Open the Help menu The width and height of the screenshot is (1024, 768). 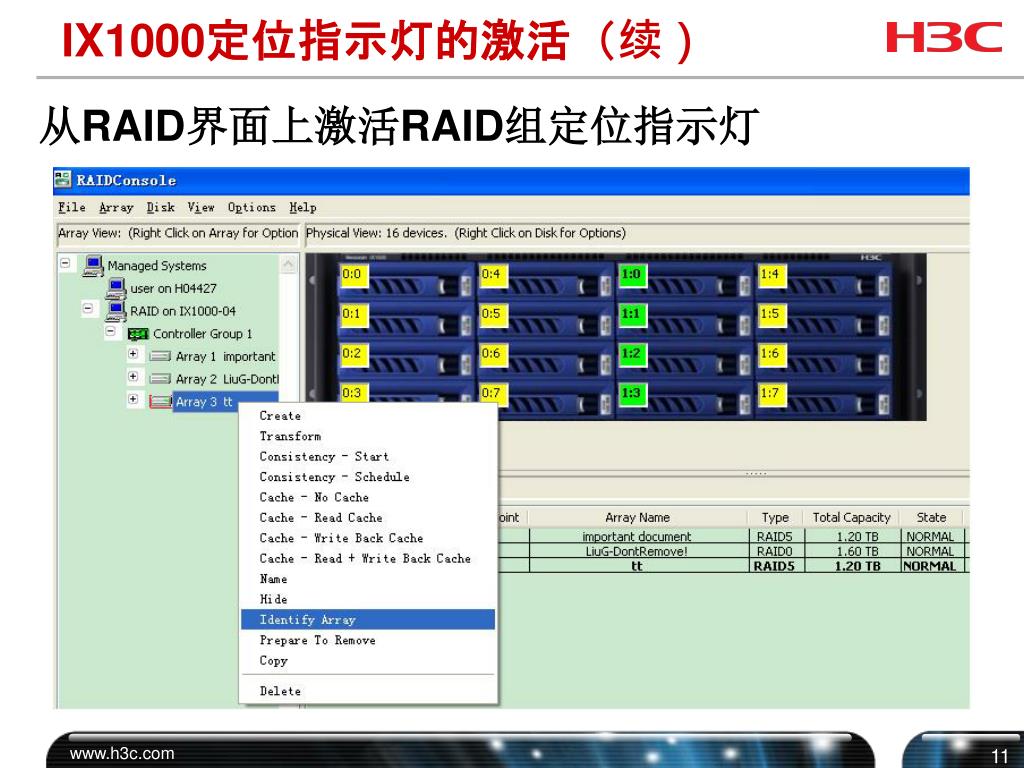[303, 208]
